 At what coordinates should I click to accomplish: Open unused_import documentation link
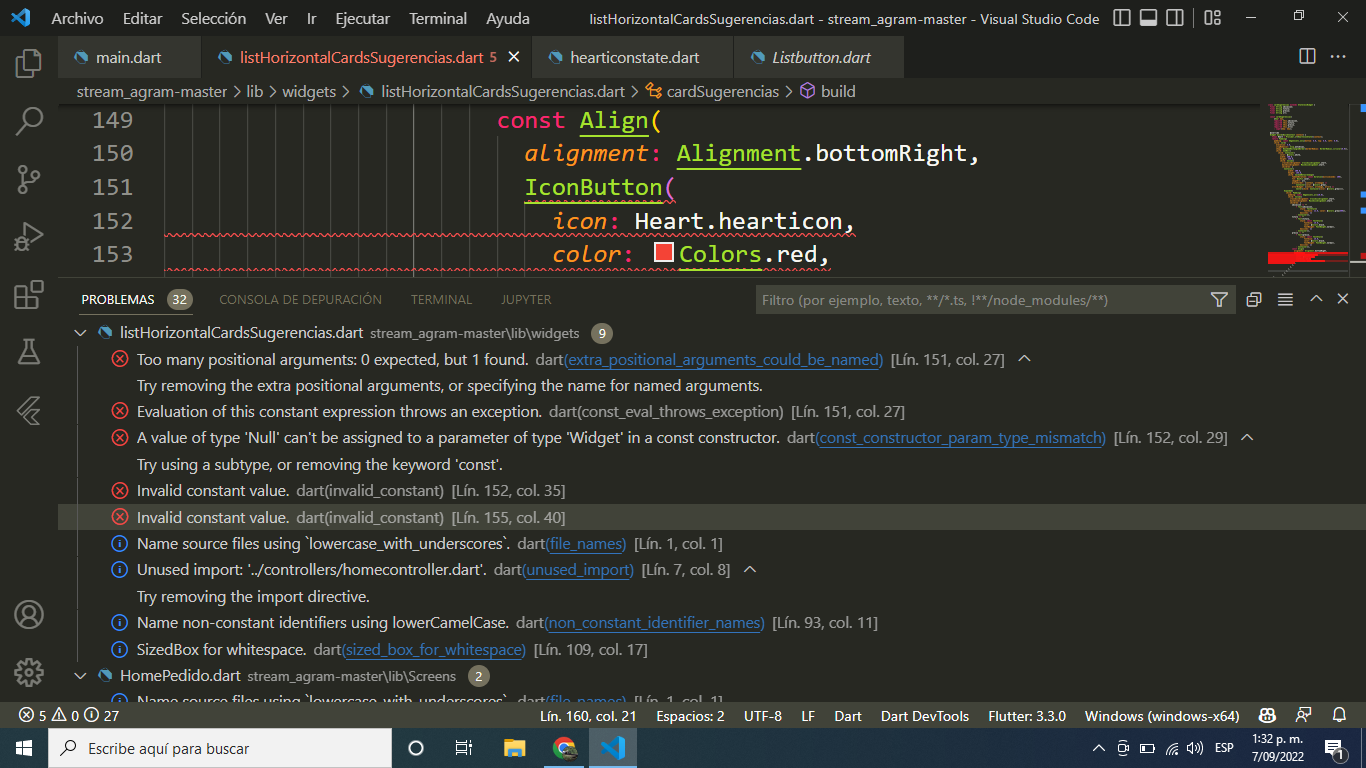(x=578, y=570)
